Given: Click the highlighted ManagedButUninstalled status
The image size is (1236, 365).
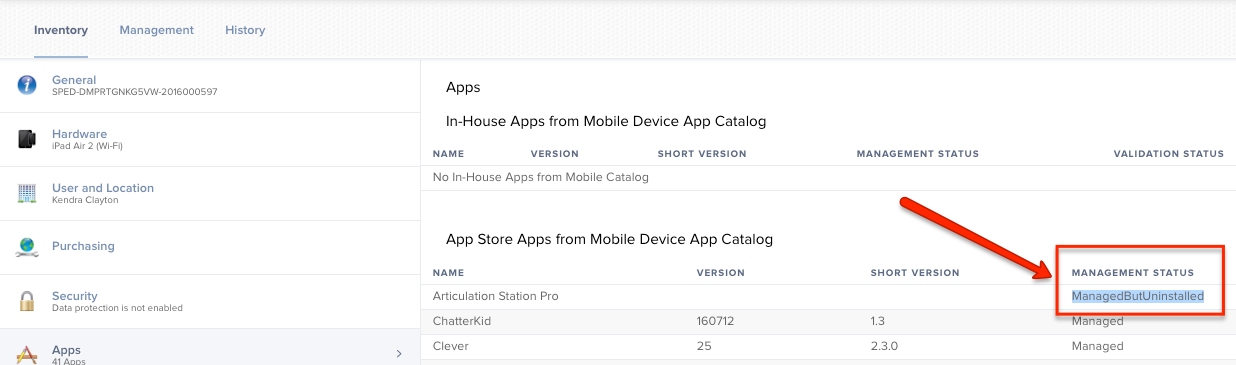Looking at the screenshot, I should [x=1137, y=296].
